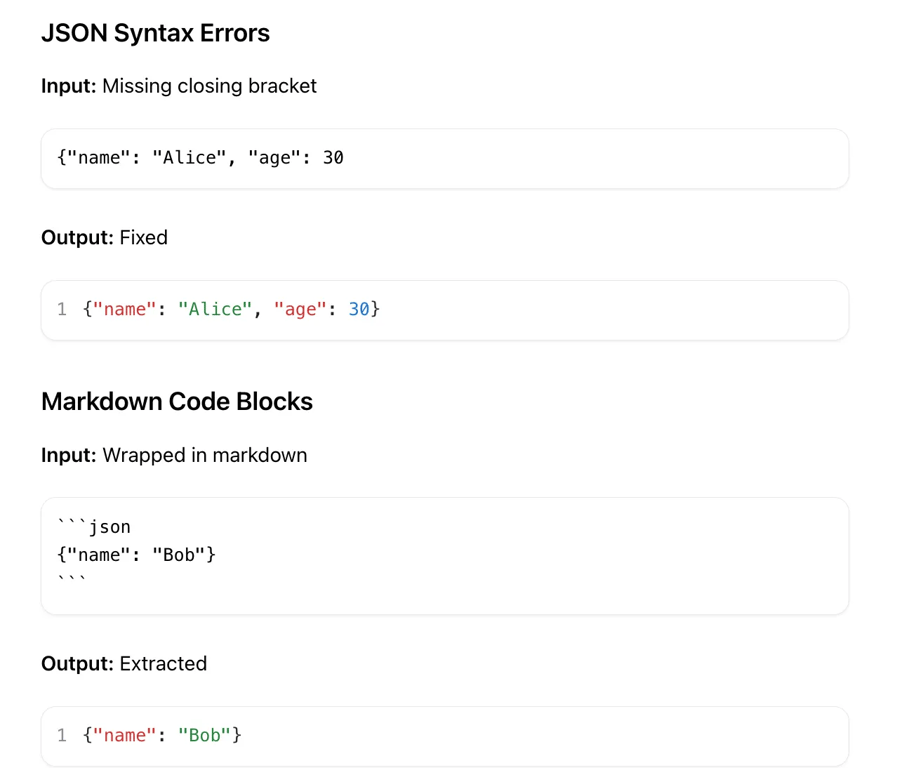Click the "JSON Syntax Errors" heading
The height and width of the screenshot is (768, 897).
155,33
